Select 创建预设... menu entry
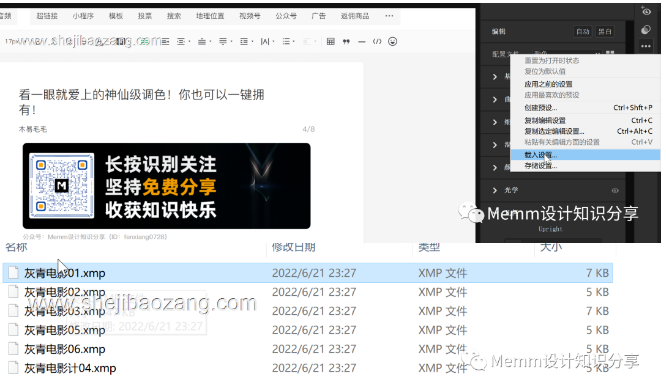The width and height of the screenshot is (666, 381). [585, 107]
